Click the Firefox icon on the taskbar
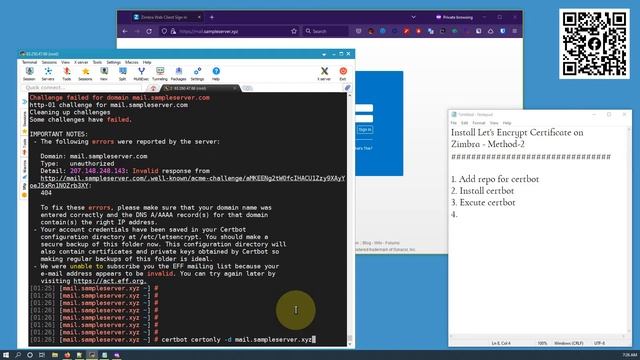The height and width of the screenshot is (360, 640). pos(67,355)
